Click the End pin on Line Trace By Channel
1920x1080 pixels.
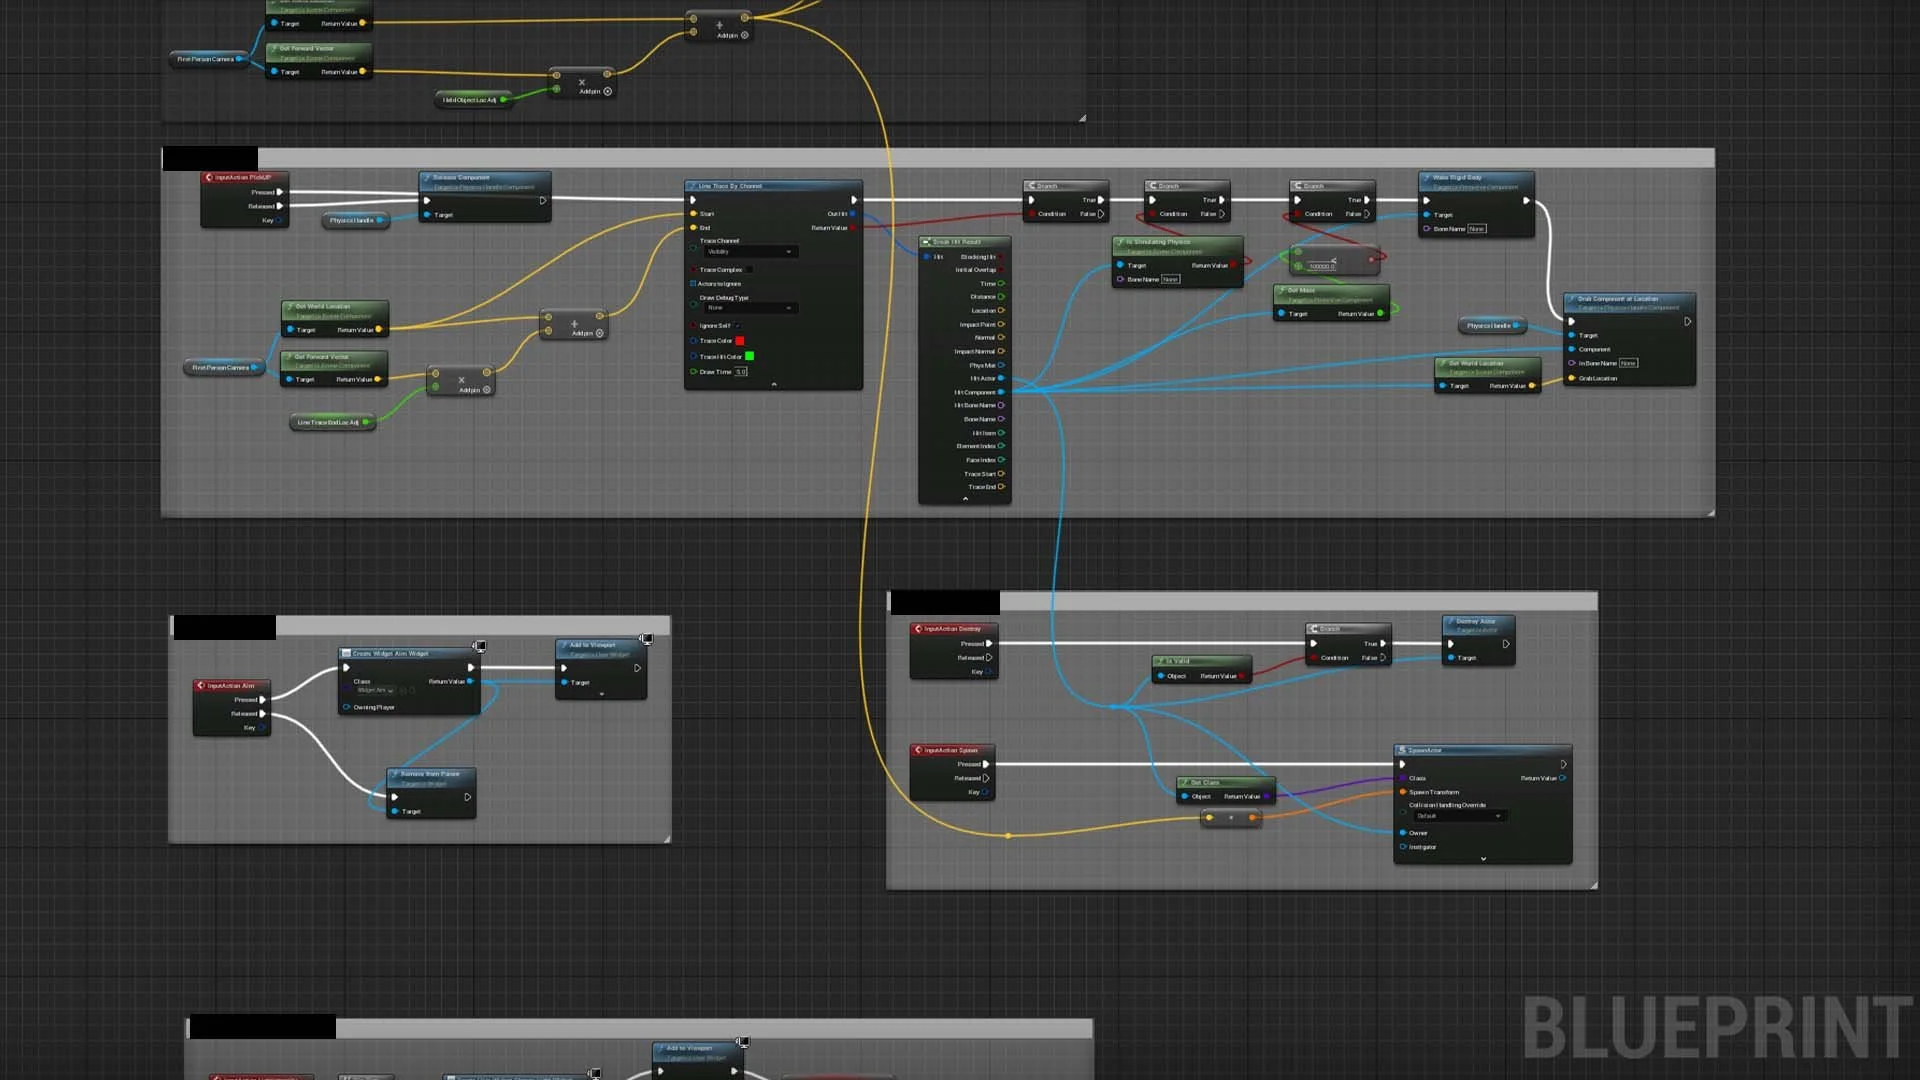[693, 228]
